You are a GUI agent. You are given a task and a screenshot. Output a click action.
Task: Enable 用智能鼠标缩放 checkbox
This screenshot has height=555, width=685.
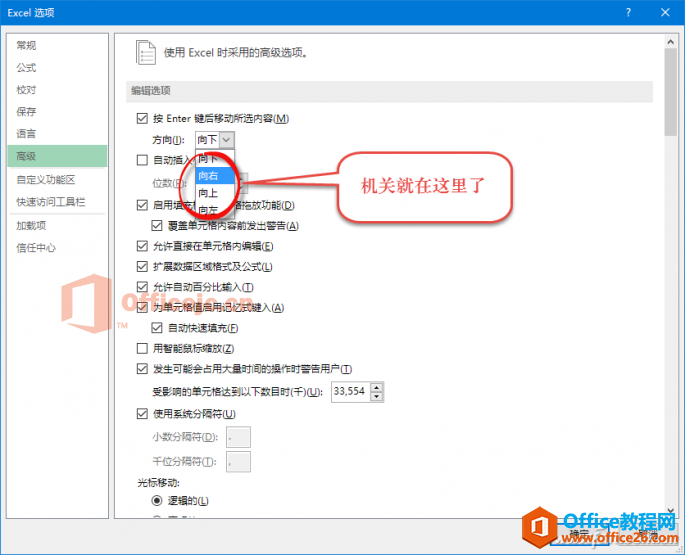(142, 348)
